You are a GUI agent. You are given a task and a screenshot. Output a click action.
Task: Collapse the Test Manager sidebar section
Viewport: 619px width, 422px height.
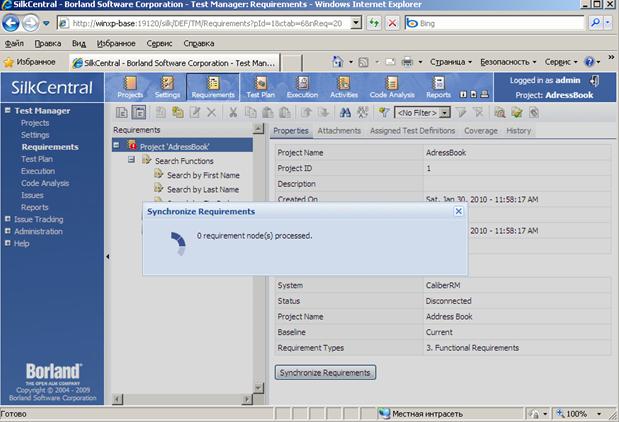pos(8,111)
